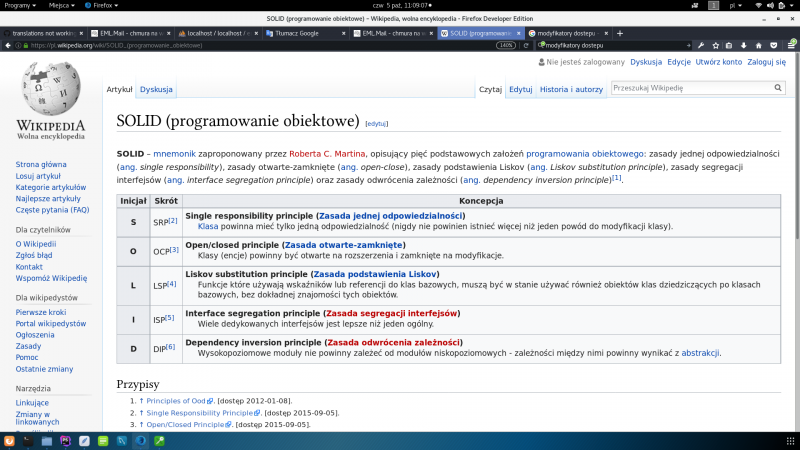Open the terminal from the bottom dock
The image size is (800, 450).
pos(28,441)
